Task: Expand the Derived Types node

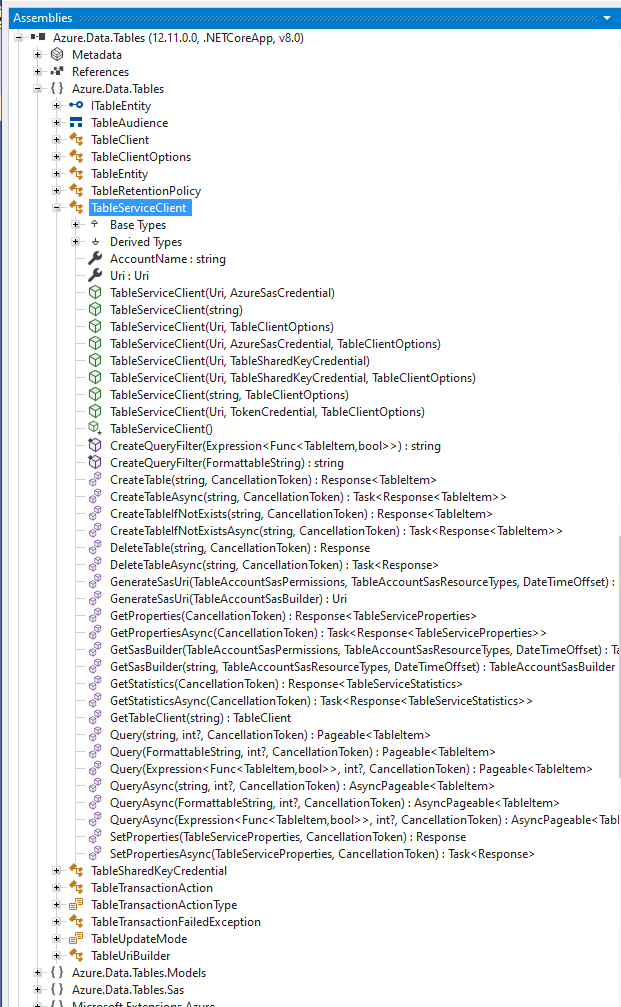Action: (76, 242)
